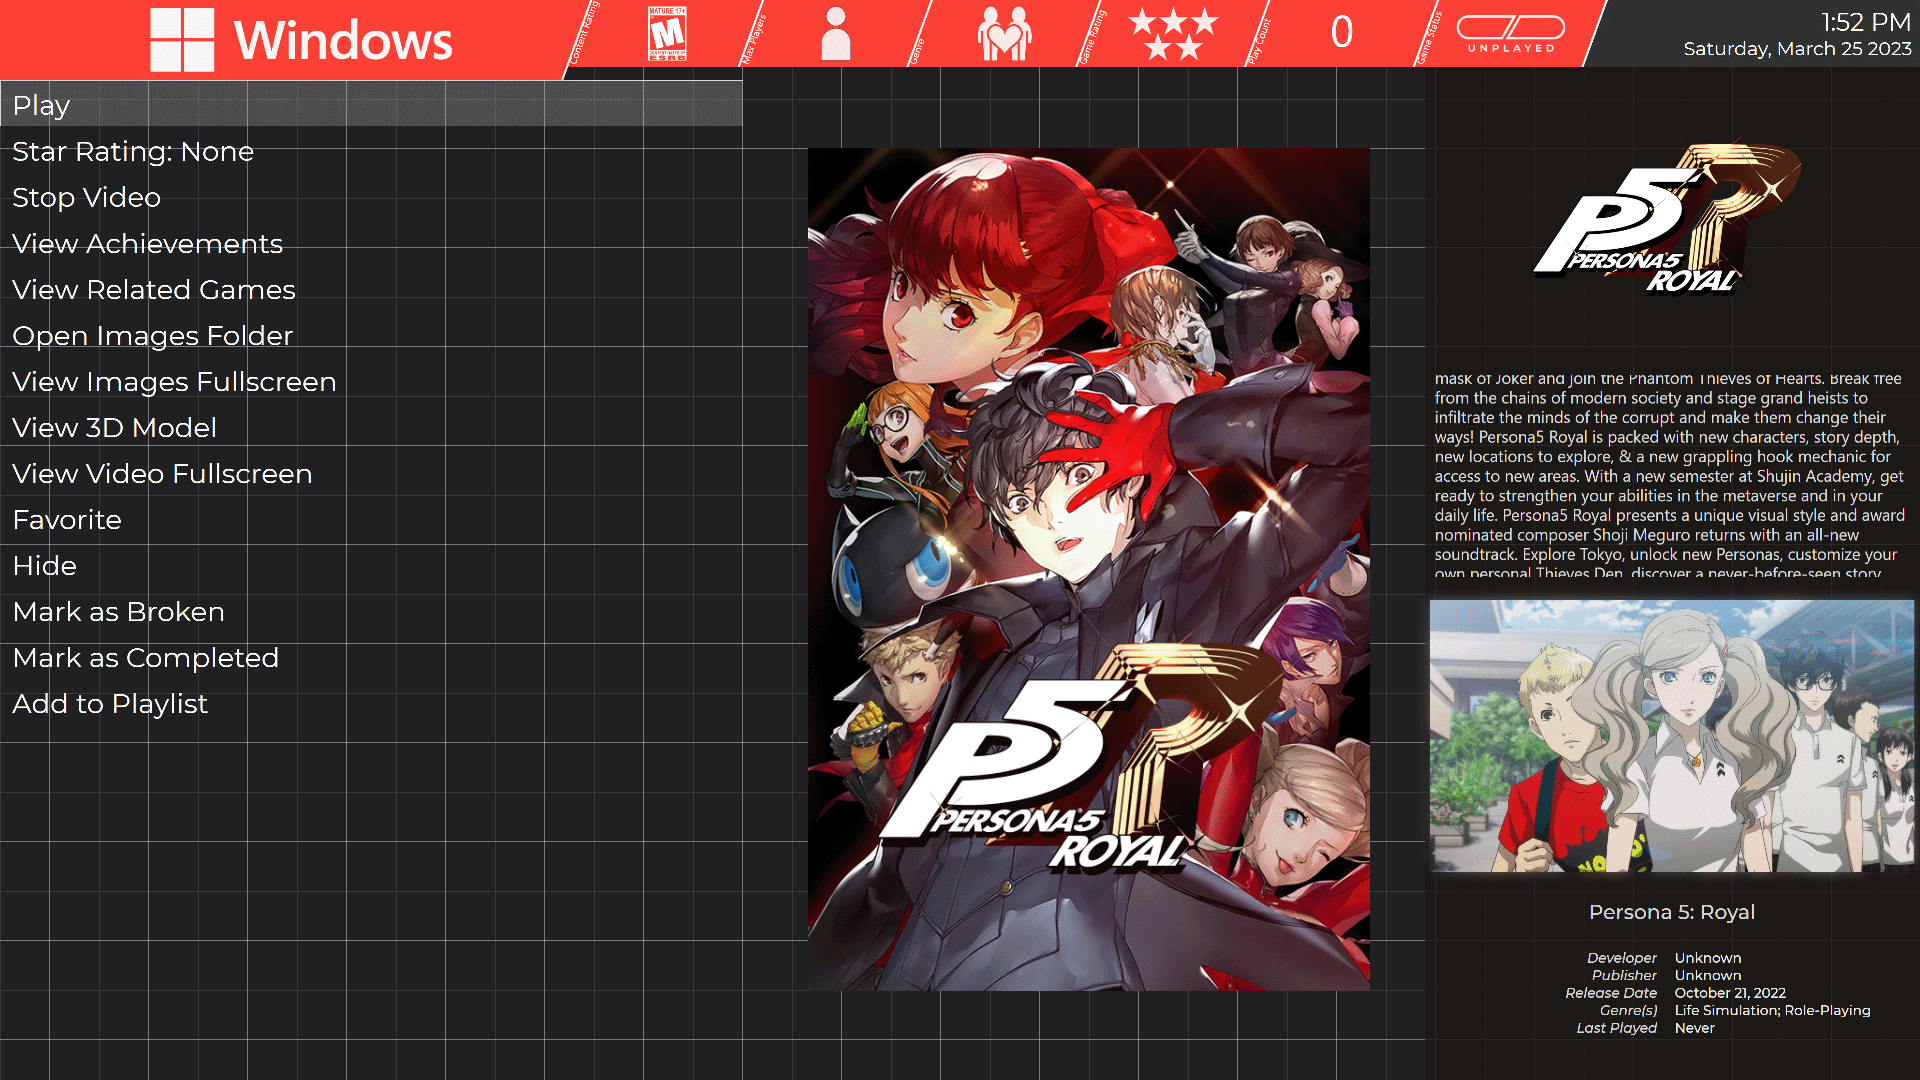Click the 1:52 PM clock
1920x1080 pixels.
pos(1865,22)
